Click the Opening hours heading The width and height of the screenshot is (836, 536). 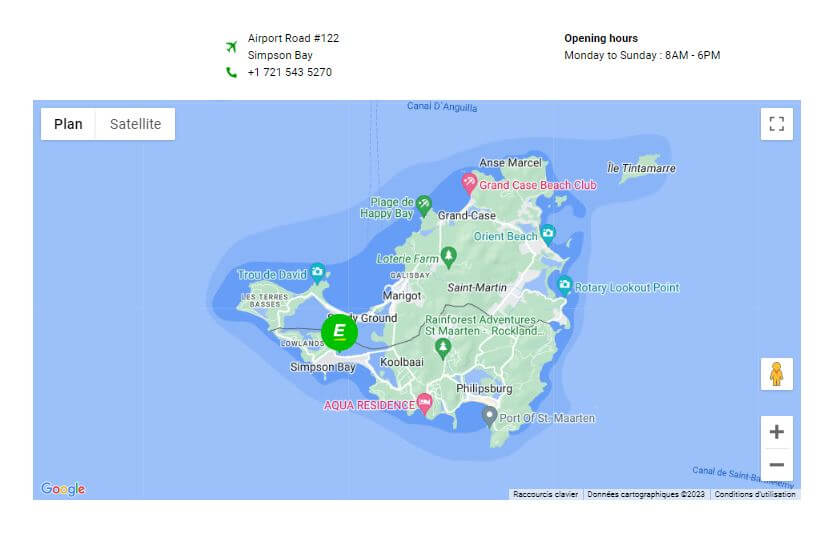tap(601, 38)
